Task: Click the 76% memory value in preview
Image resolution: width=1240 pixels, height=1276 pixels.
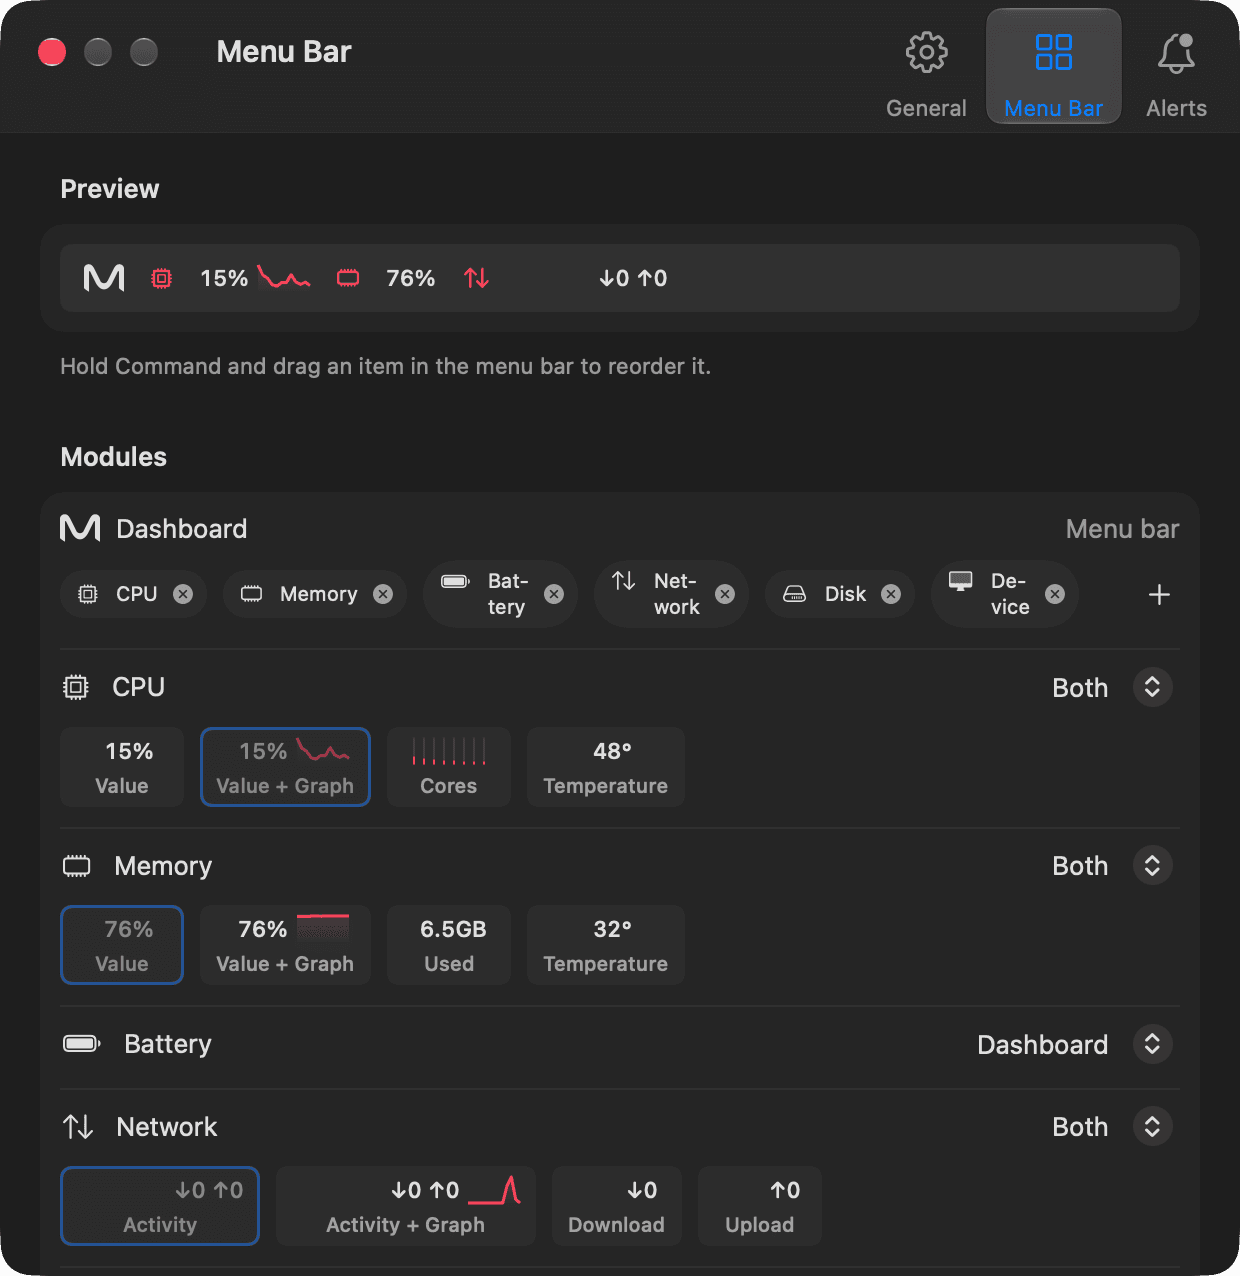Action: click(x=411, y=278)
